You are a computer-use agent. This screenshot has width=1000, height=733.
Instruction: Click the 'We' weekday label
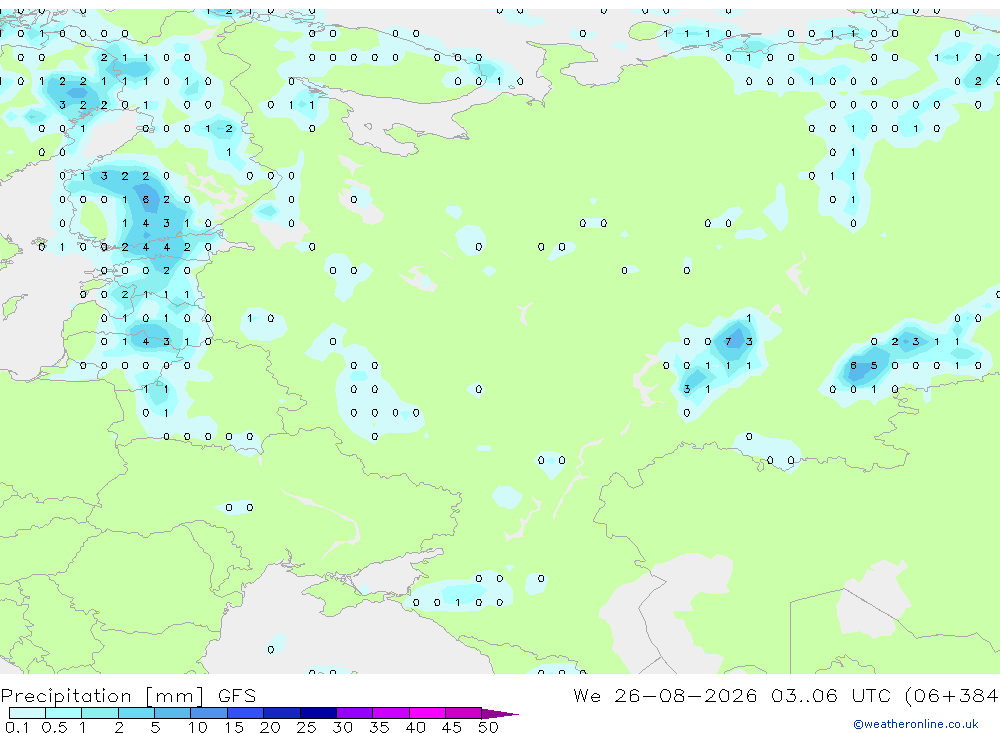[x=587, y=695]
